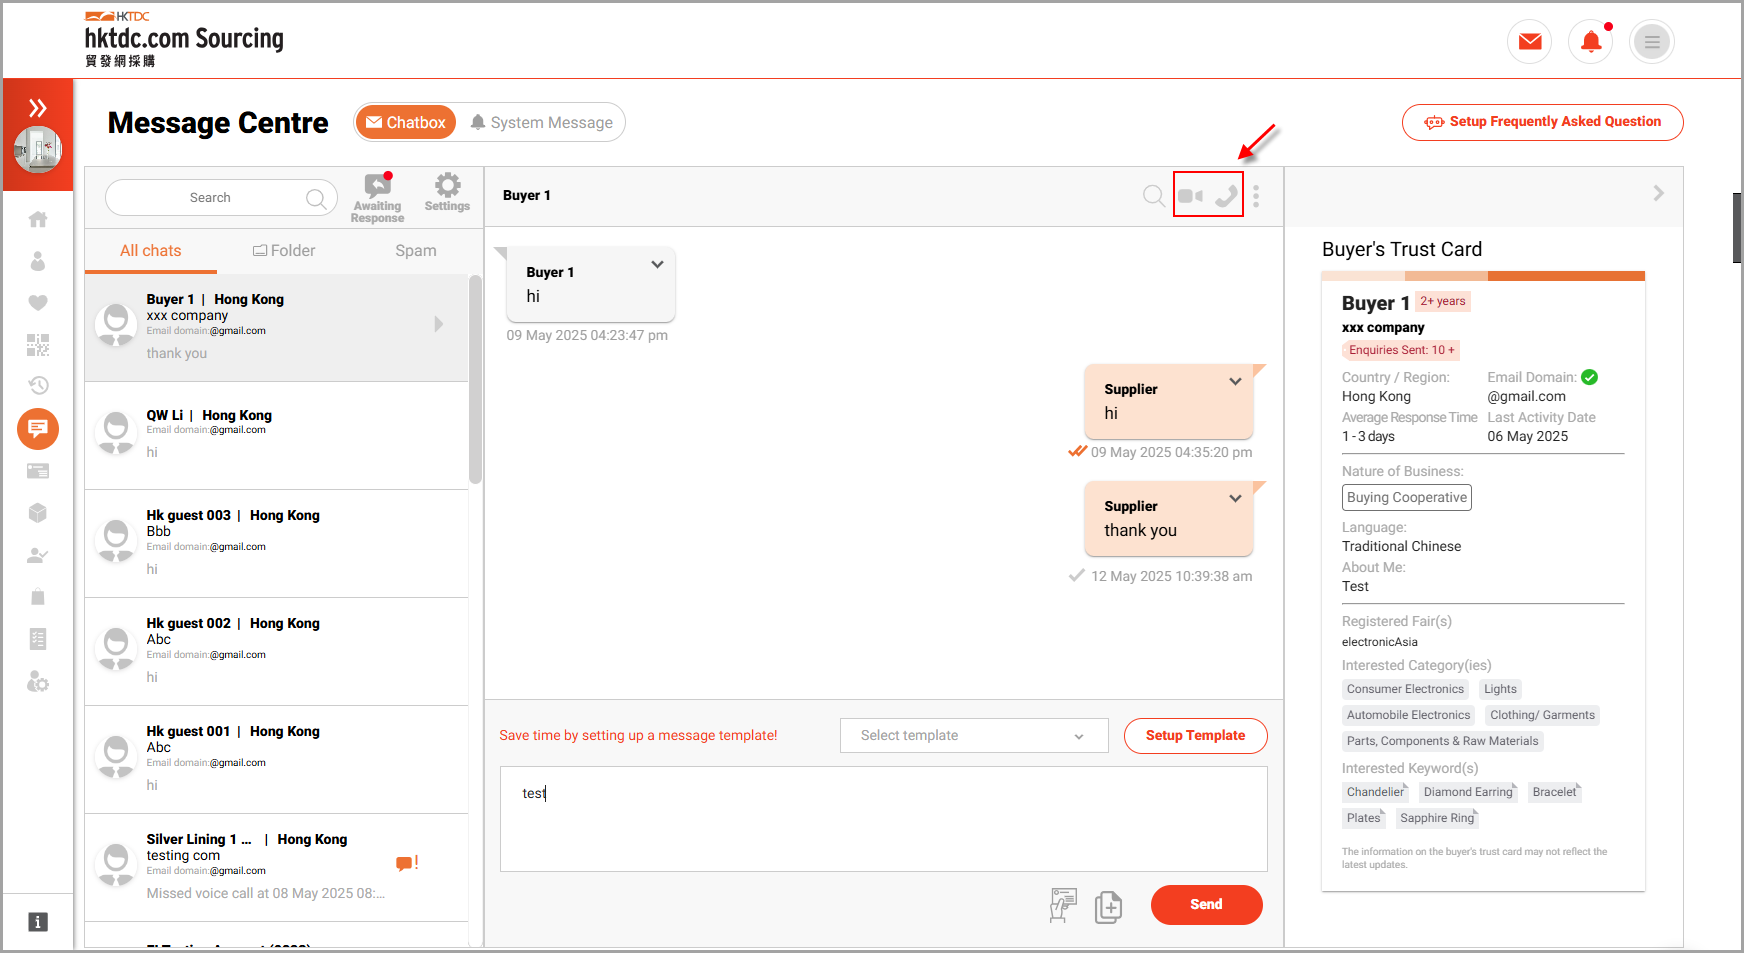Switch to the Chatbox tab
This screenshot has height=953, width=1744.
406,122
